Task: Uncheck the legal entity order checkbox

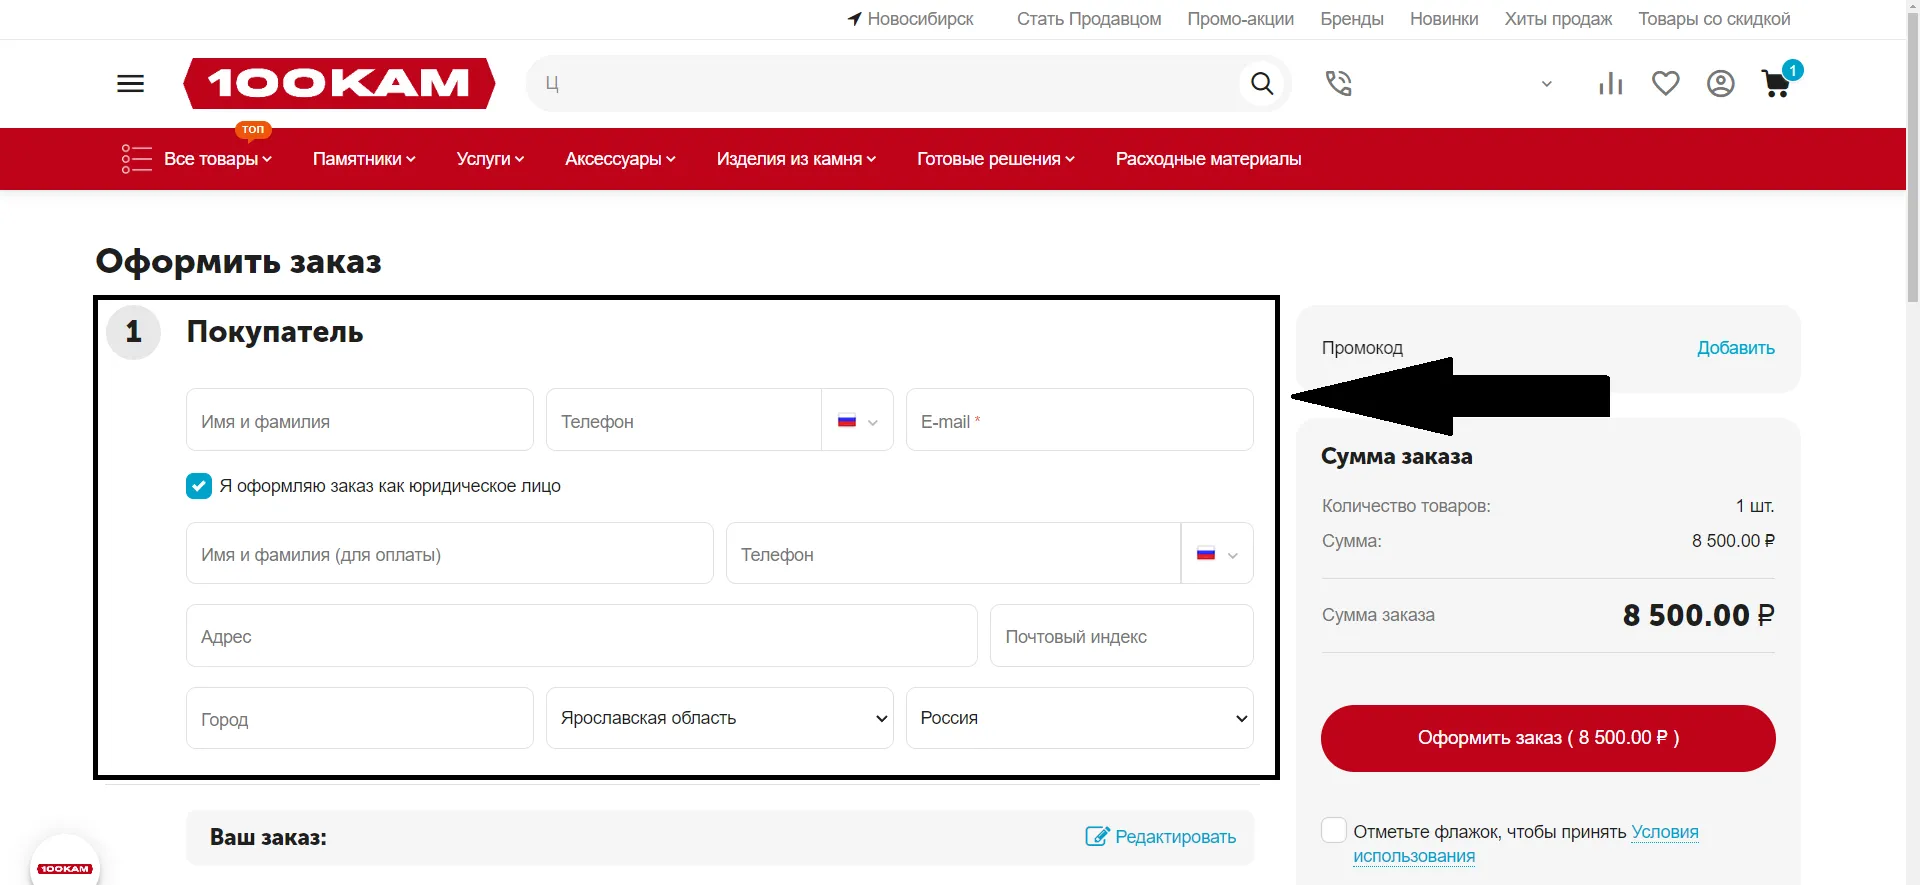Action: [199, 486]
